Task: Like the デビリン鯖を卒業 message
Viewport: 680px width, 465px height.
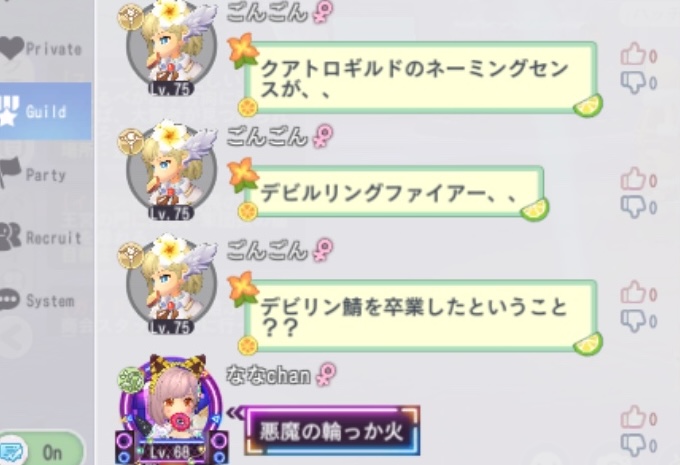Action: click(633, 292)
